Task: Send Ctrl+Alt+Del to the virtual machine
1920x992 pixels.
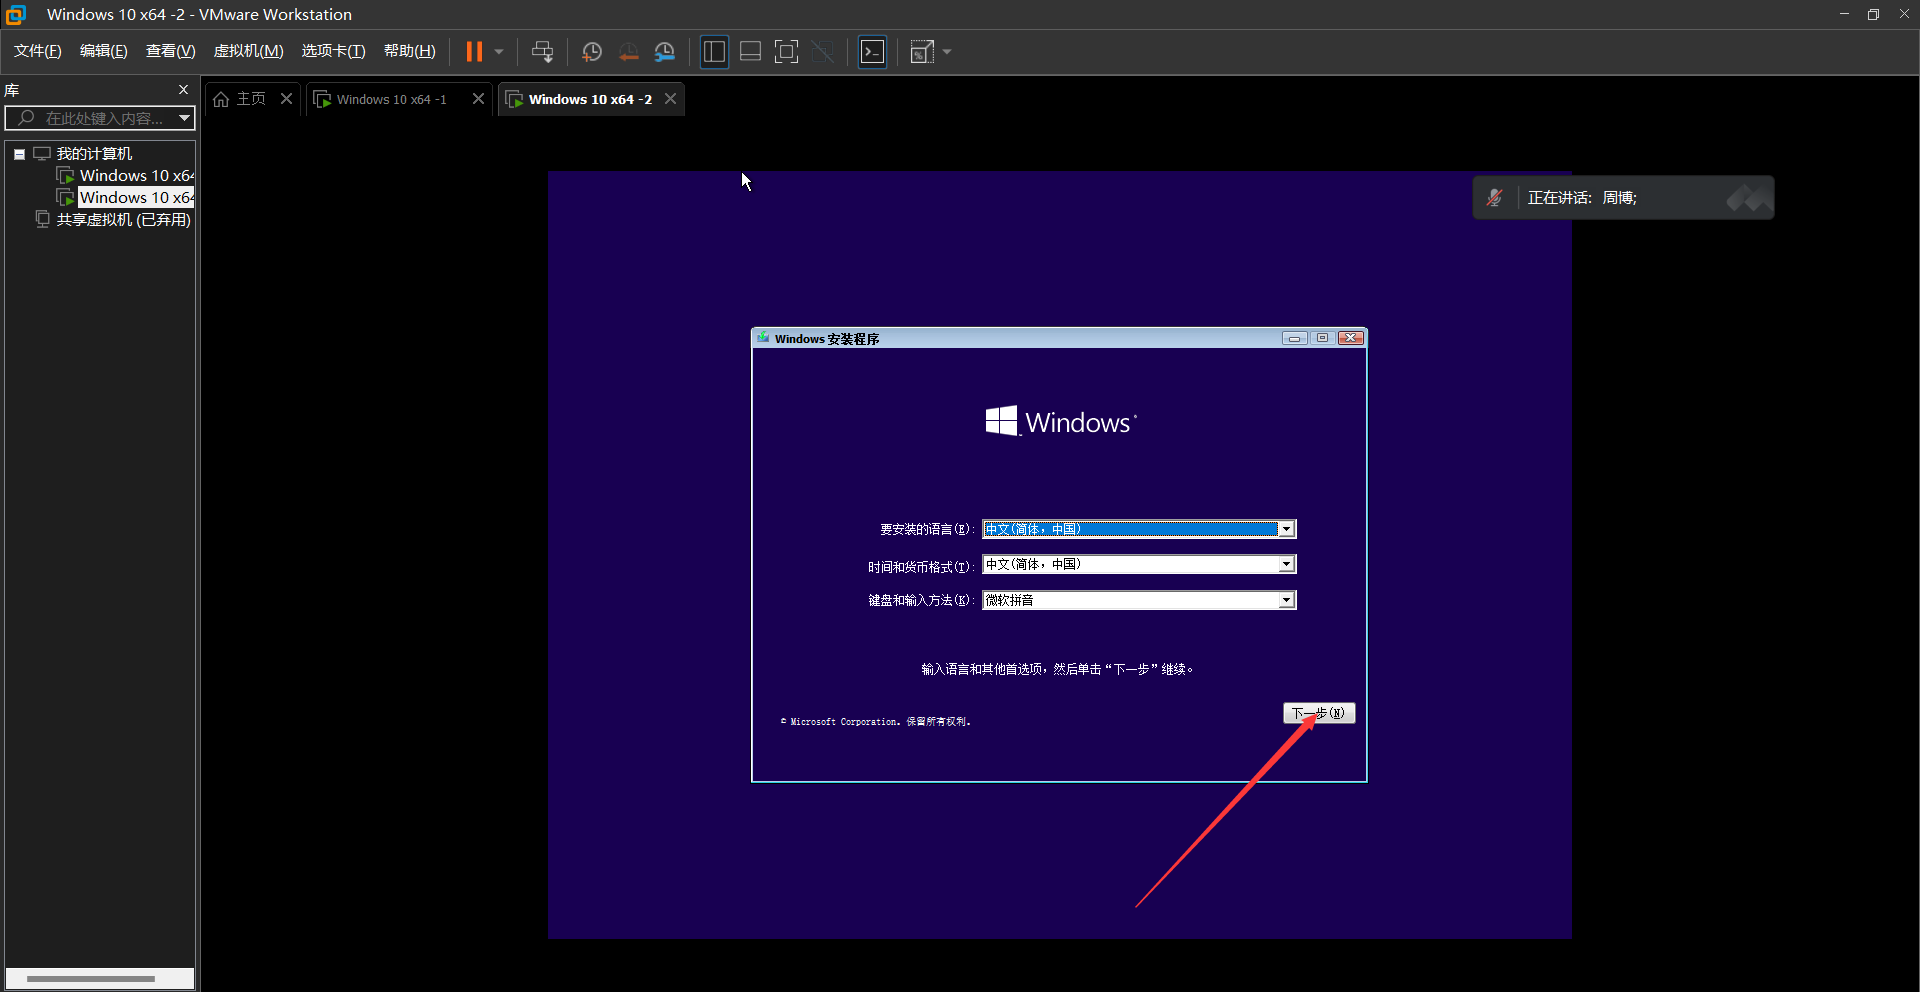Action: 542,52
